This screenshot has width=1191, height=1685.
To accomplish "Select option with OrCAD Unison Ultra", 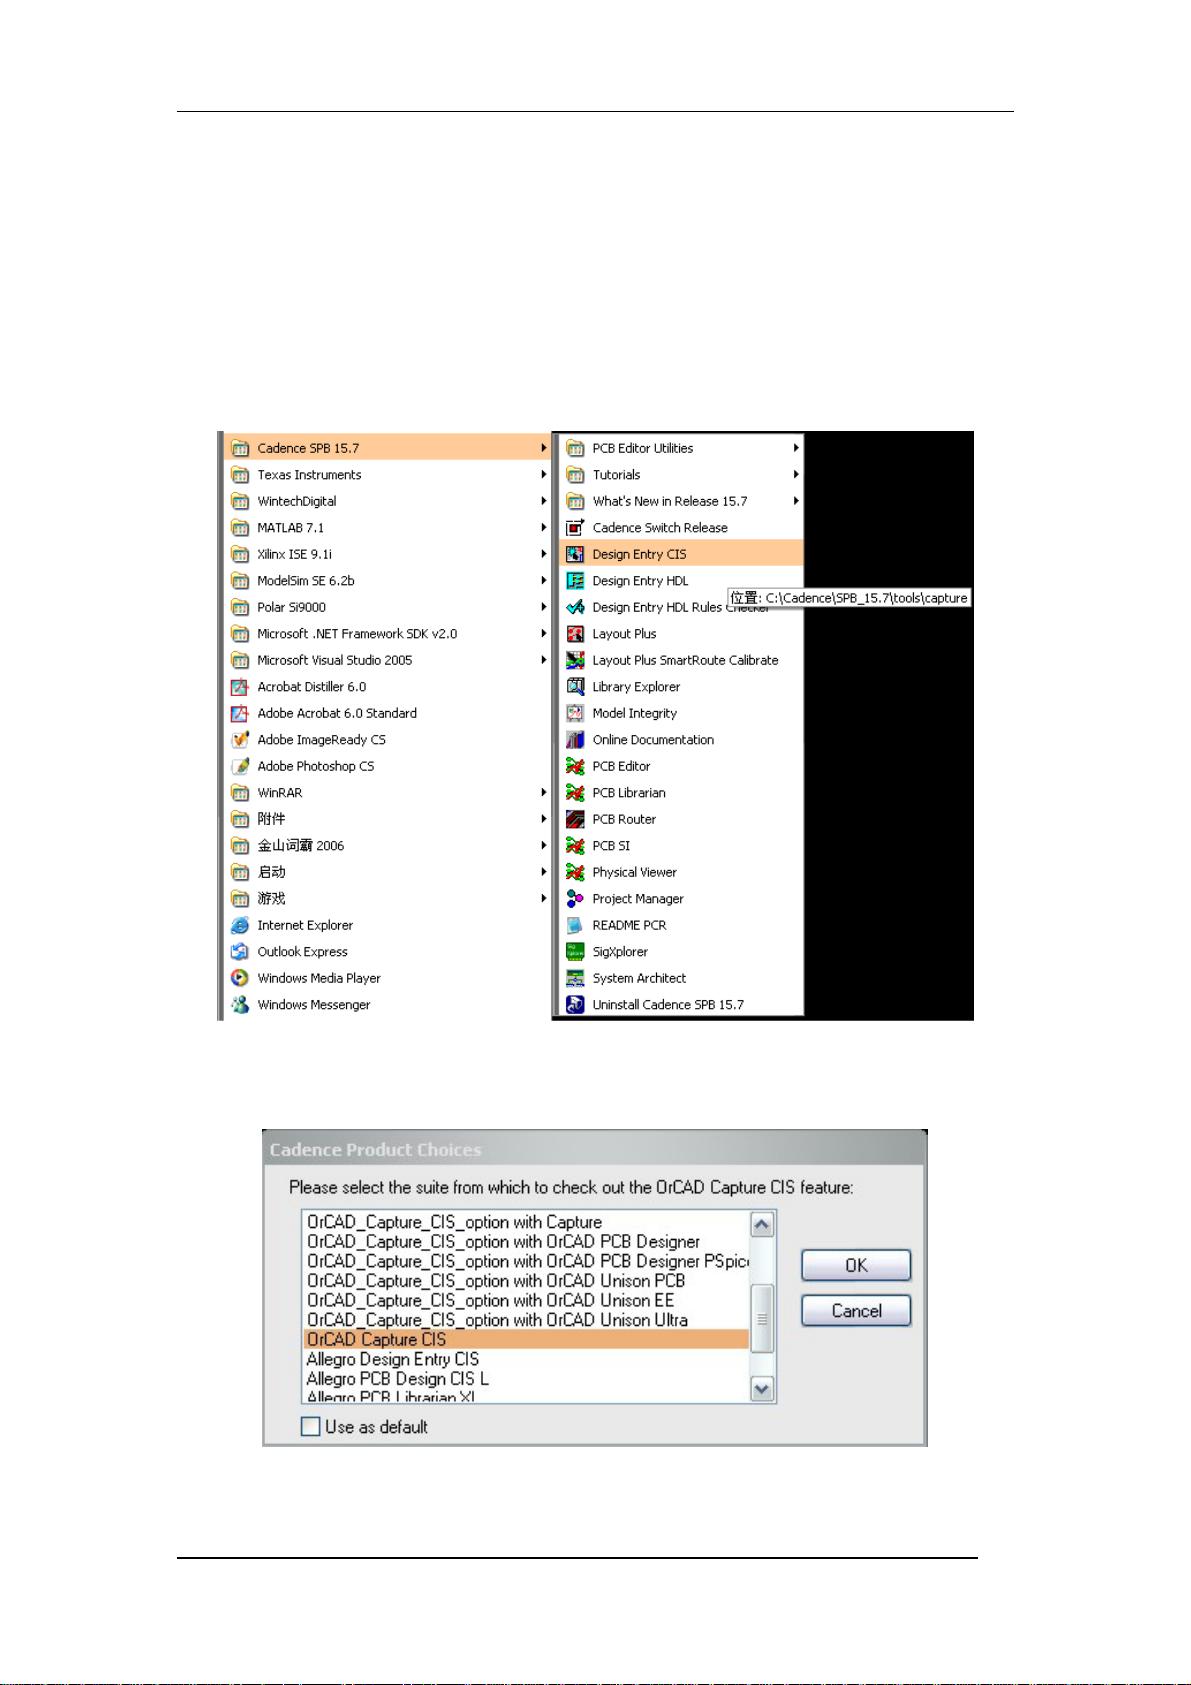I will pyautogui.click(x=526, y=1320).
